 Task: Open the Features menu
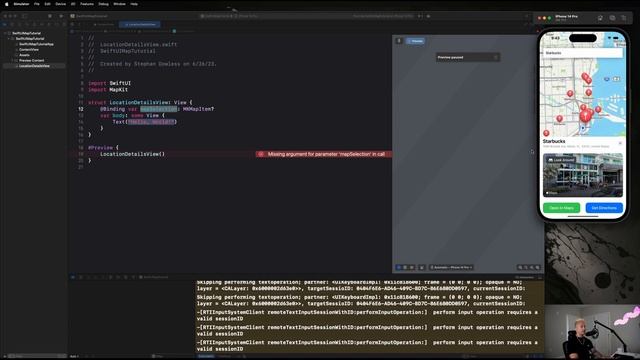(87, 4)
